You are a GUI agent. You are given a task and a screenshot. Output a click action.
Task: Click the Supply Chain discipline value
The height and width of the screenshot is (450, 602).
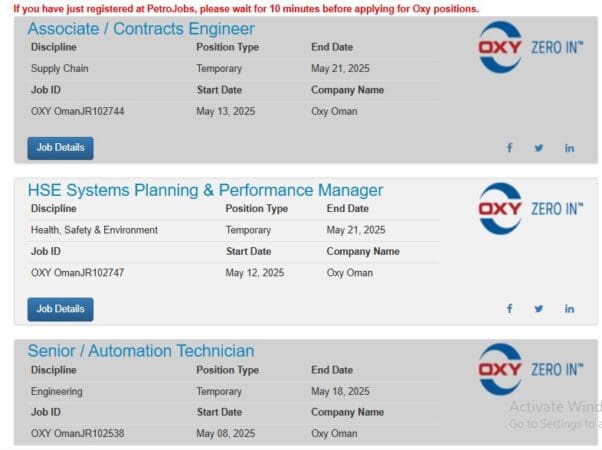pos(60,68)
